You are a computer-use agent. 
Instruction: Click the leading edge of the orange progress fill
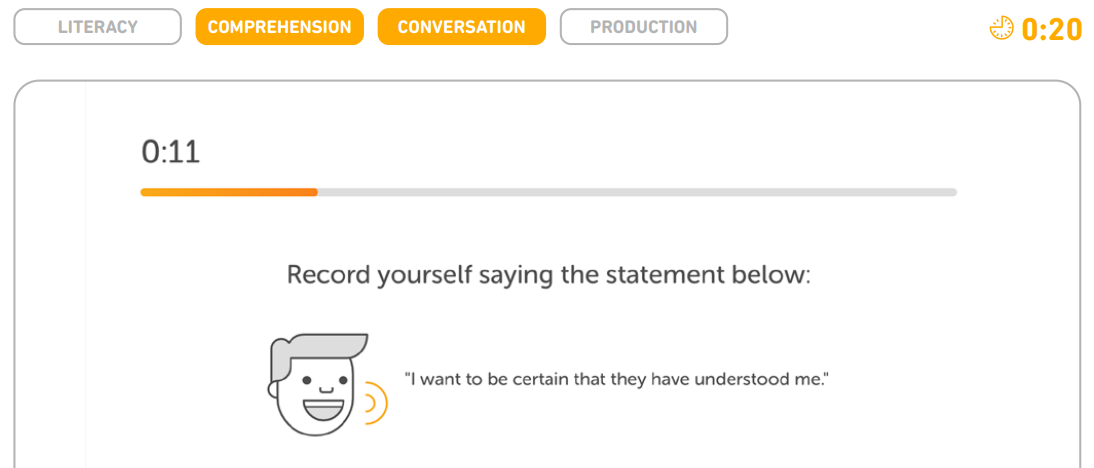point(315,192)
